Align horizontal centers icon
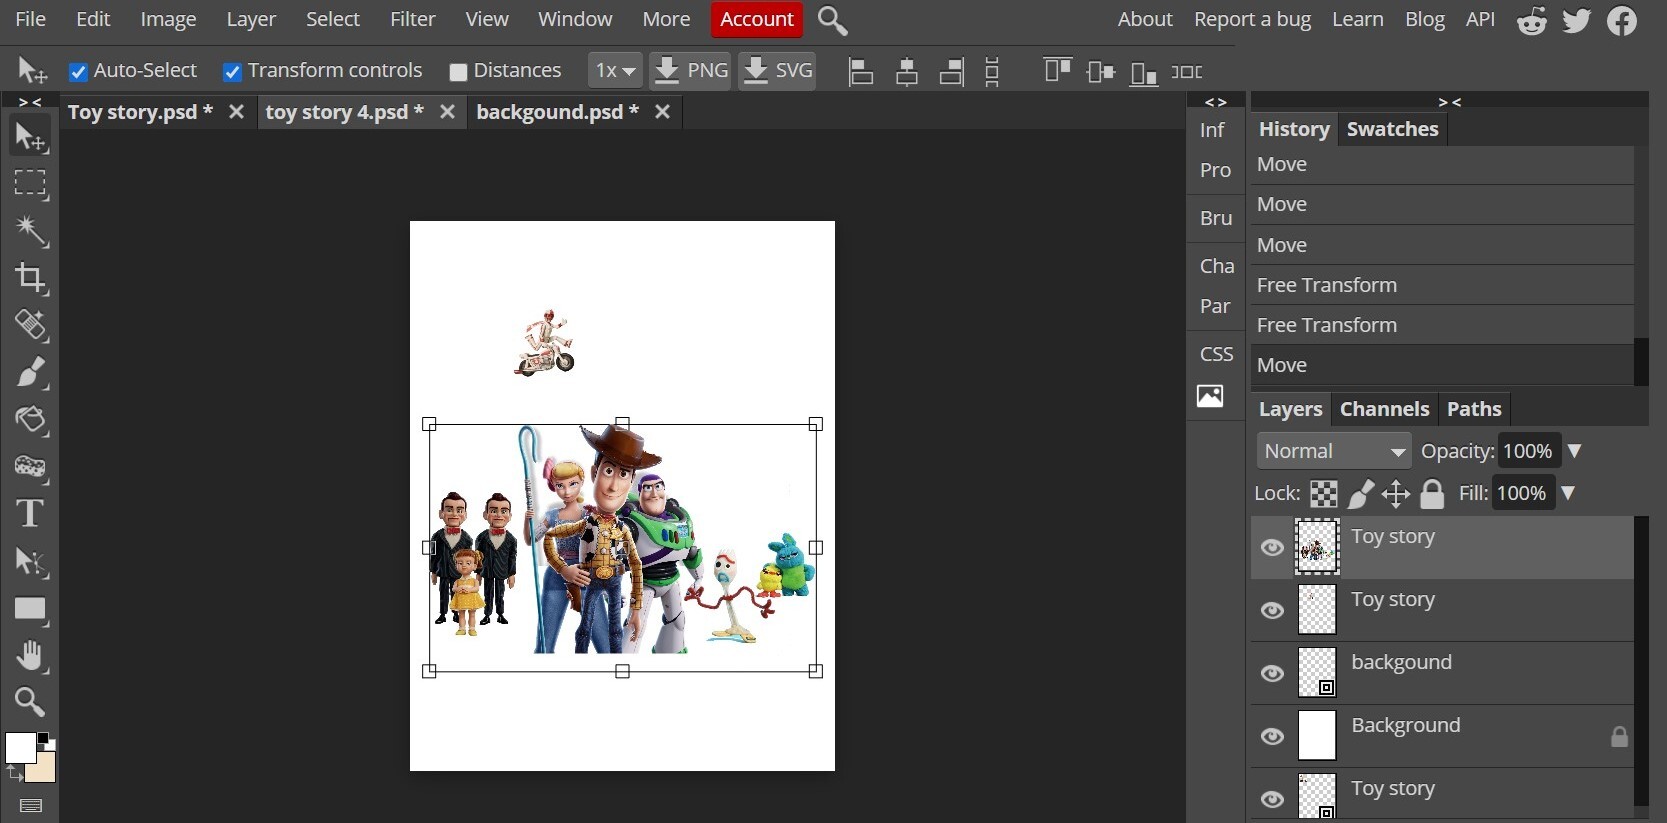 (907, 72)
